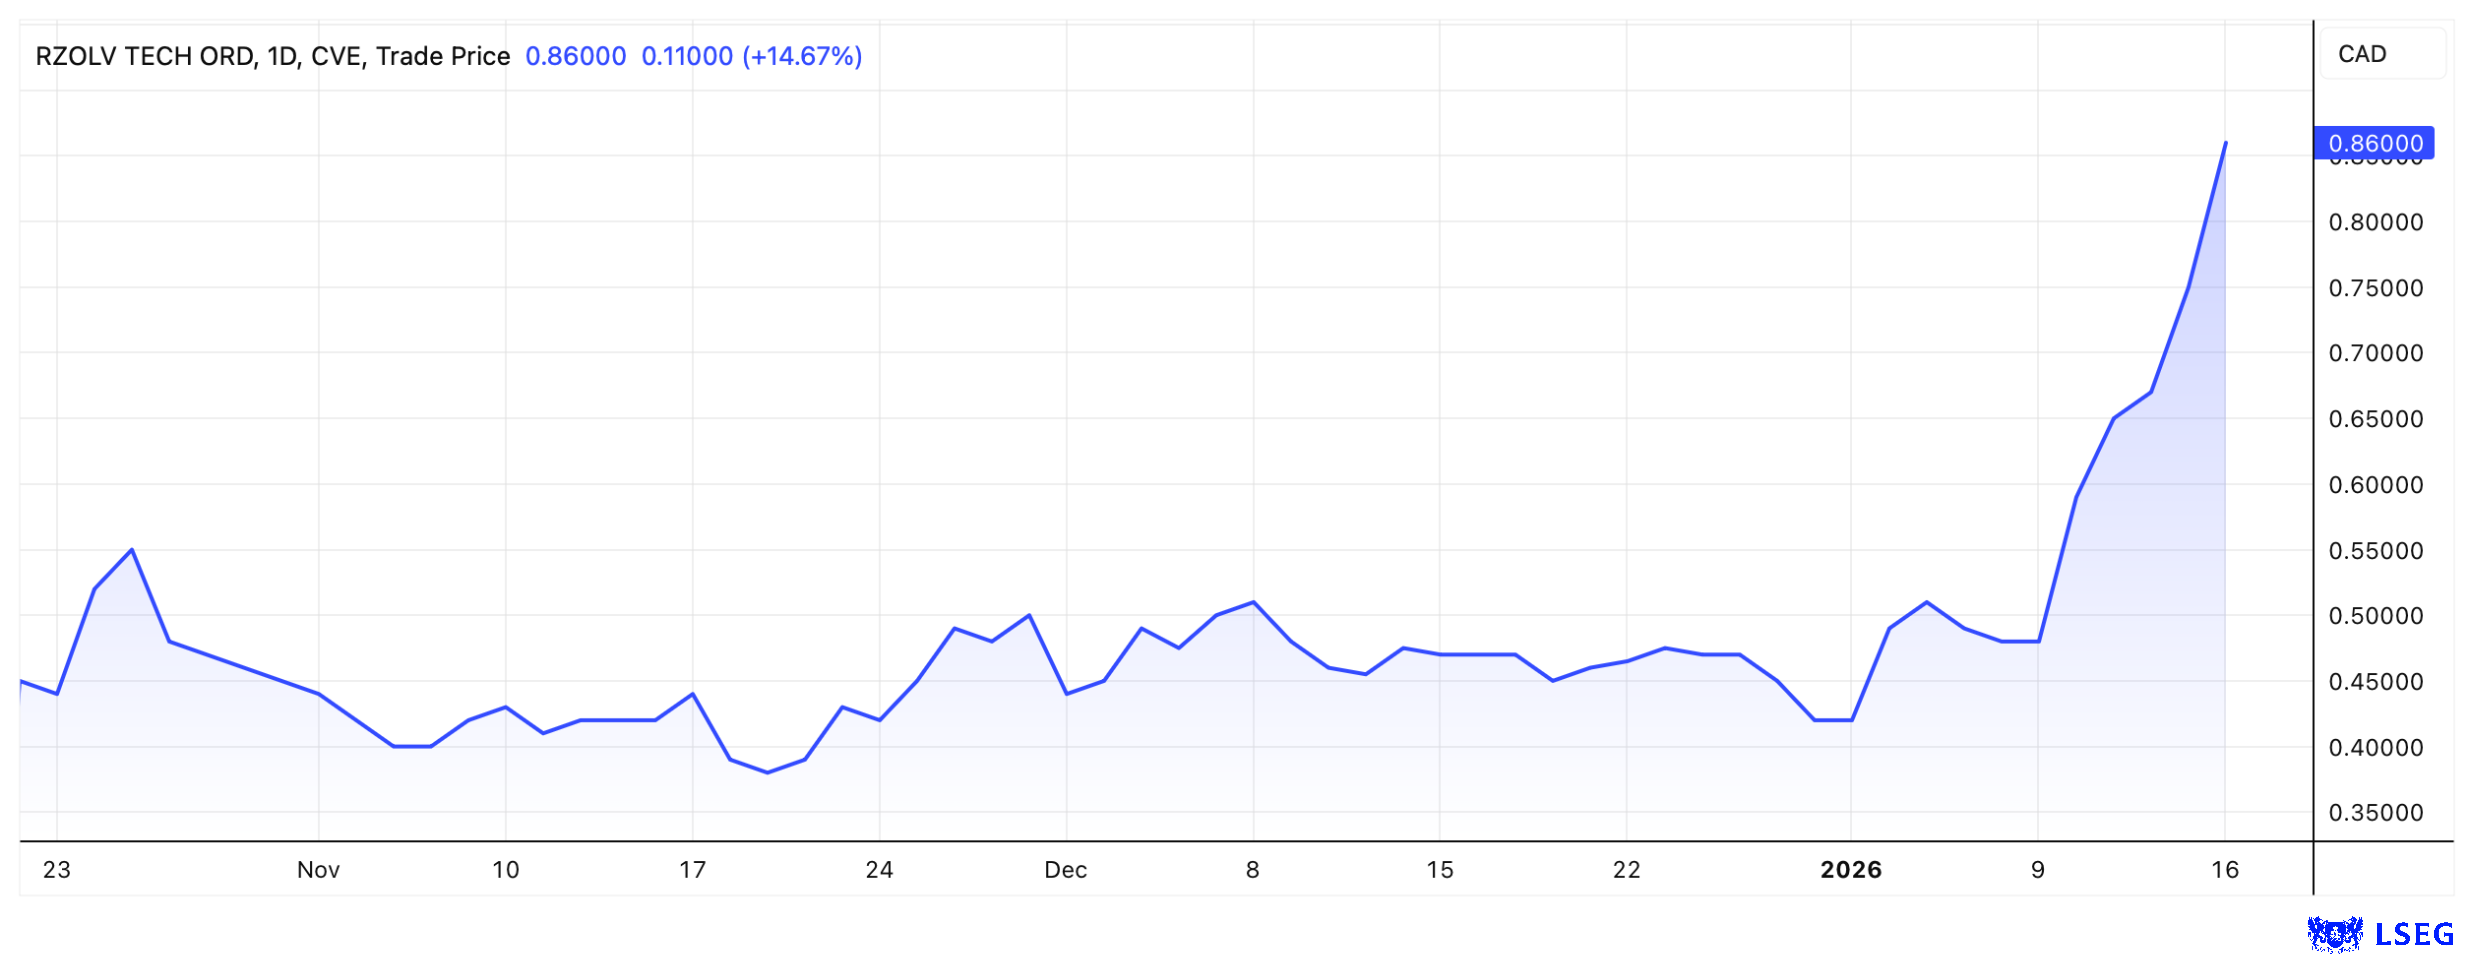This screenshot has height=956, width=2474.
Task: Click the +14.67% percent change label
Action: click(x=802, y=56)
